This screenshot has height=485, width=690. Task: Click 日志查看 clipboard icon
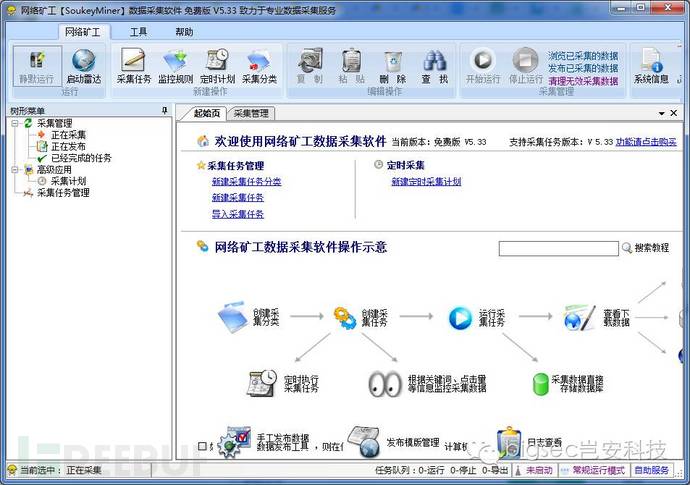click(x=510, y=442)
